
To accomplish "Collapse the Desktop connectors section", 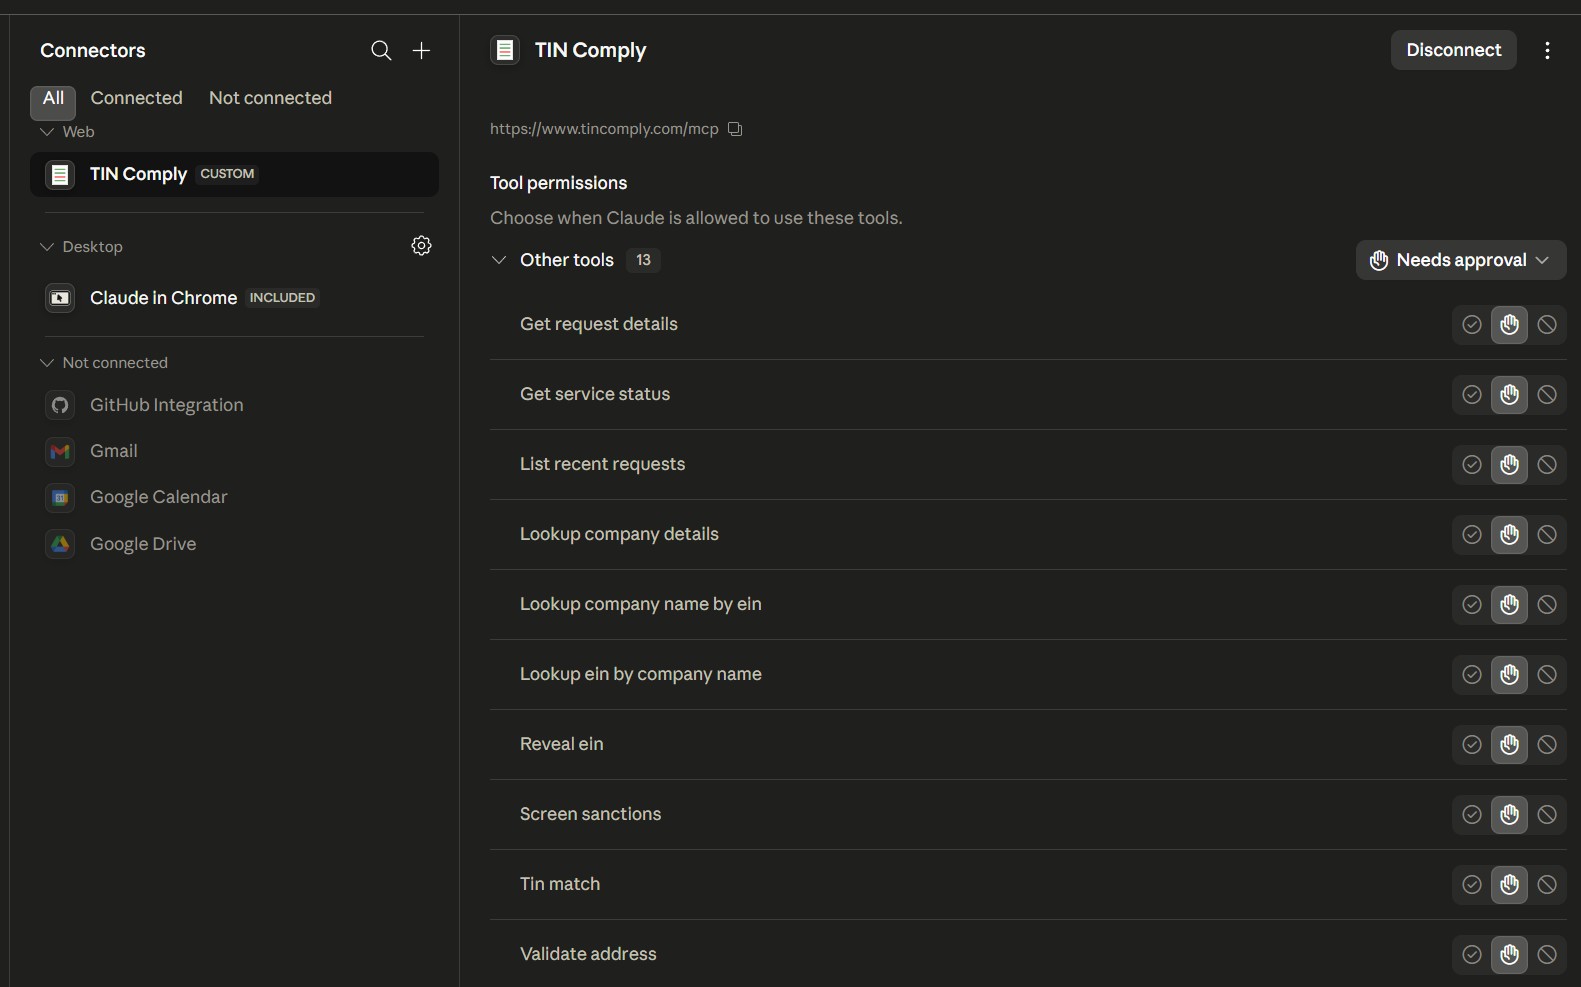I will tap(47, 247).
